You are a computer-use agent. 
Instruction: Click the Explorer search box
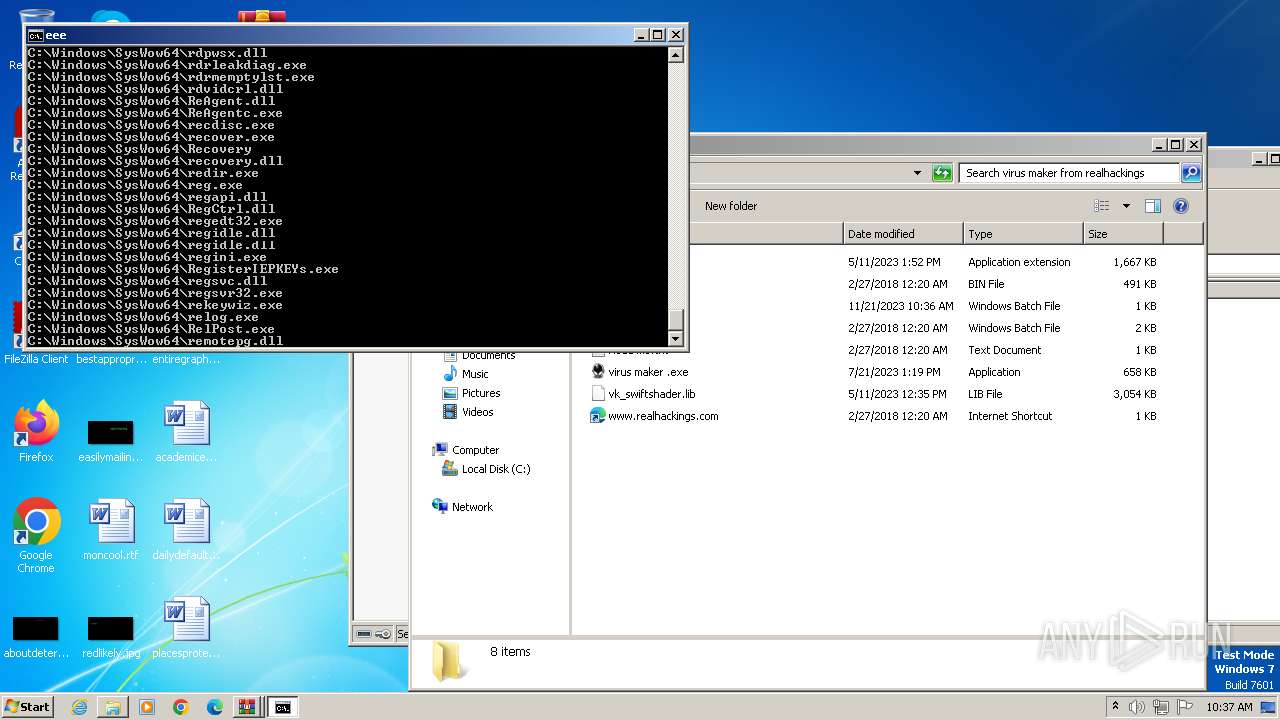(1069, 173)
